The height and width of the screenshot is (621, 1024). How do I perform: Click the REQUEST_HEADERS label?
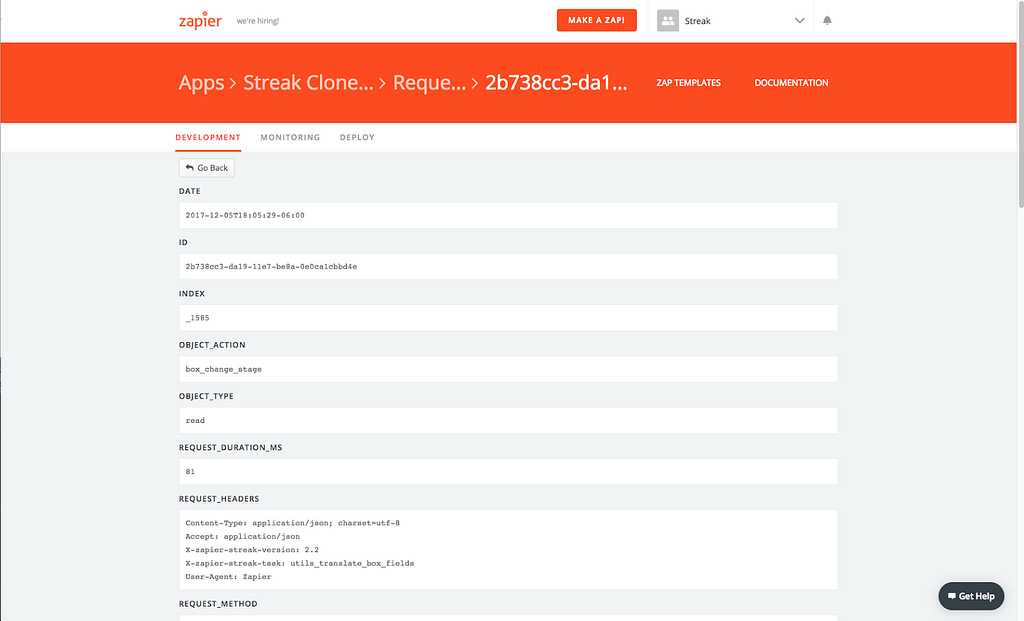coord(219,499)
